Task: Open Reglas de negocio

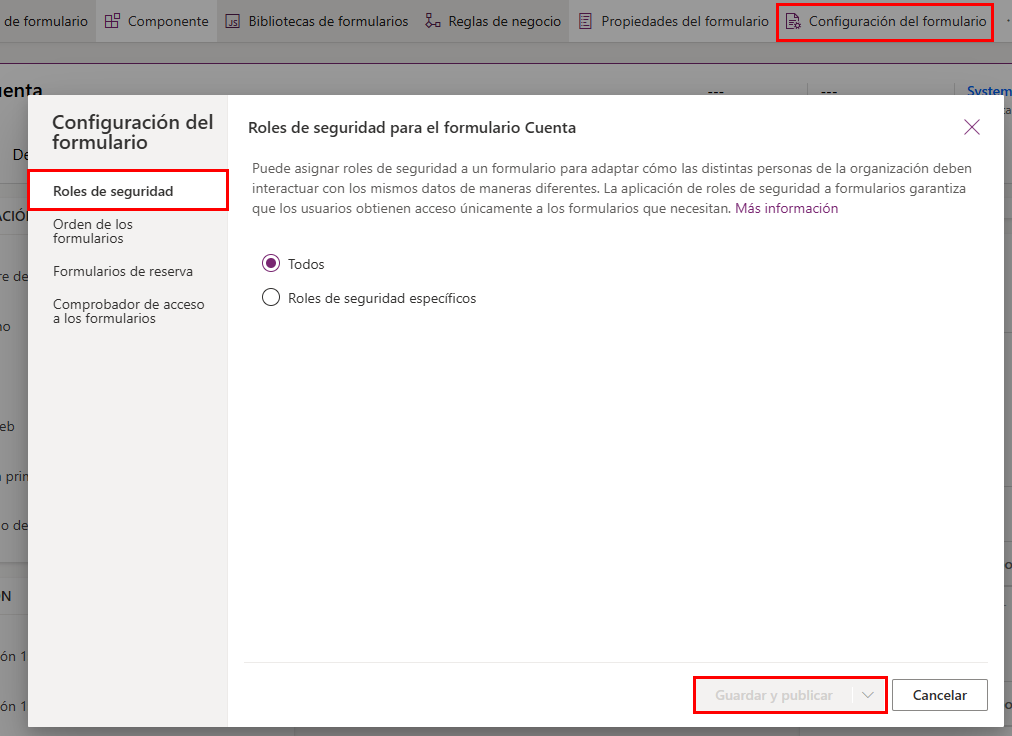Action: (x=493, y=21)
